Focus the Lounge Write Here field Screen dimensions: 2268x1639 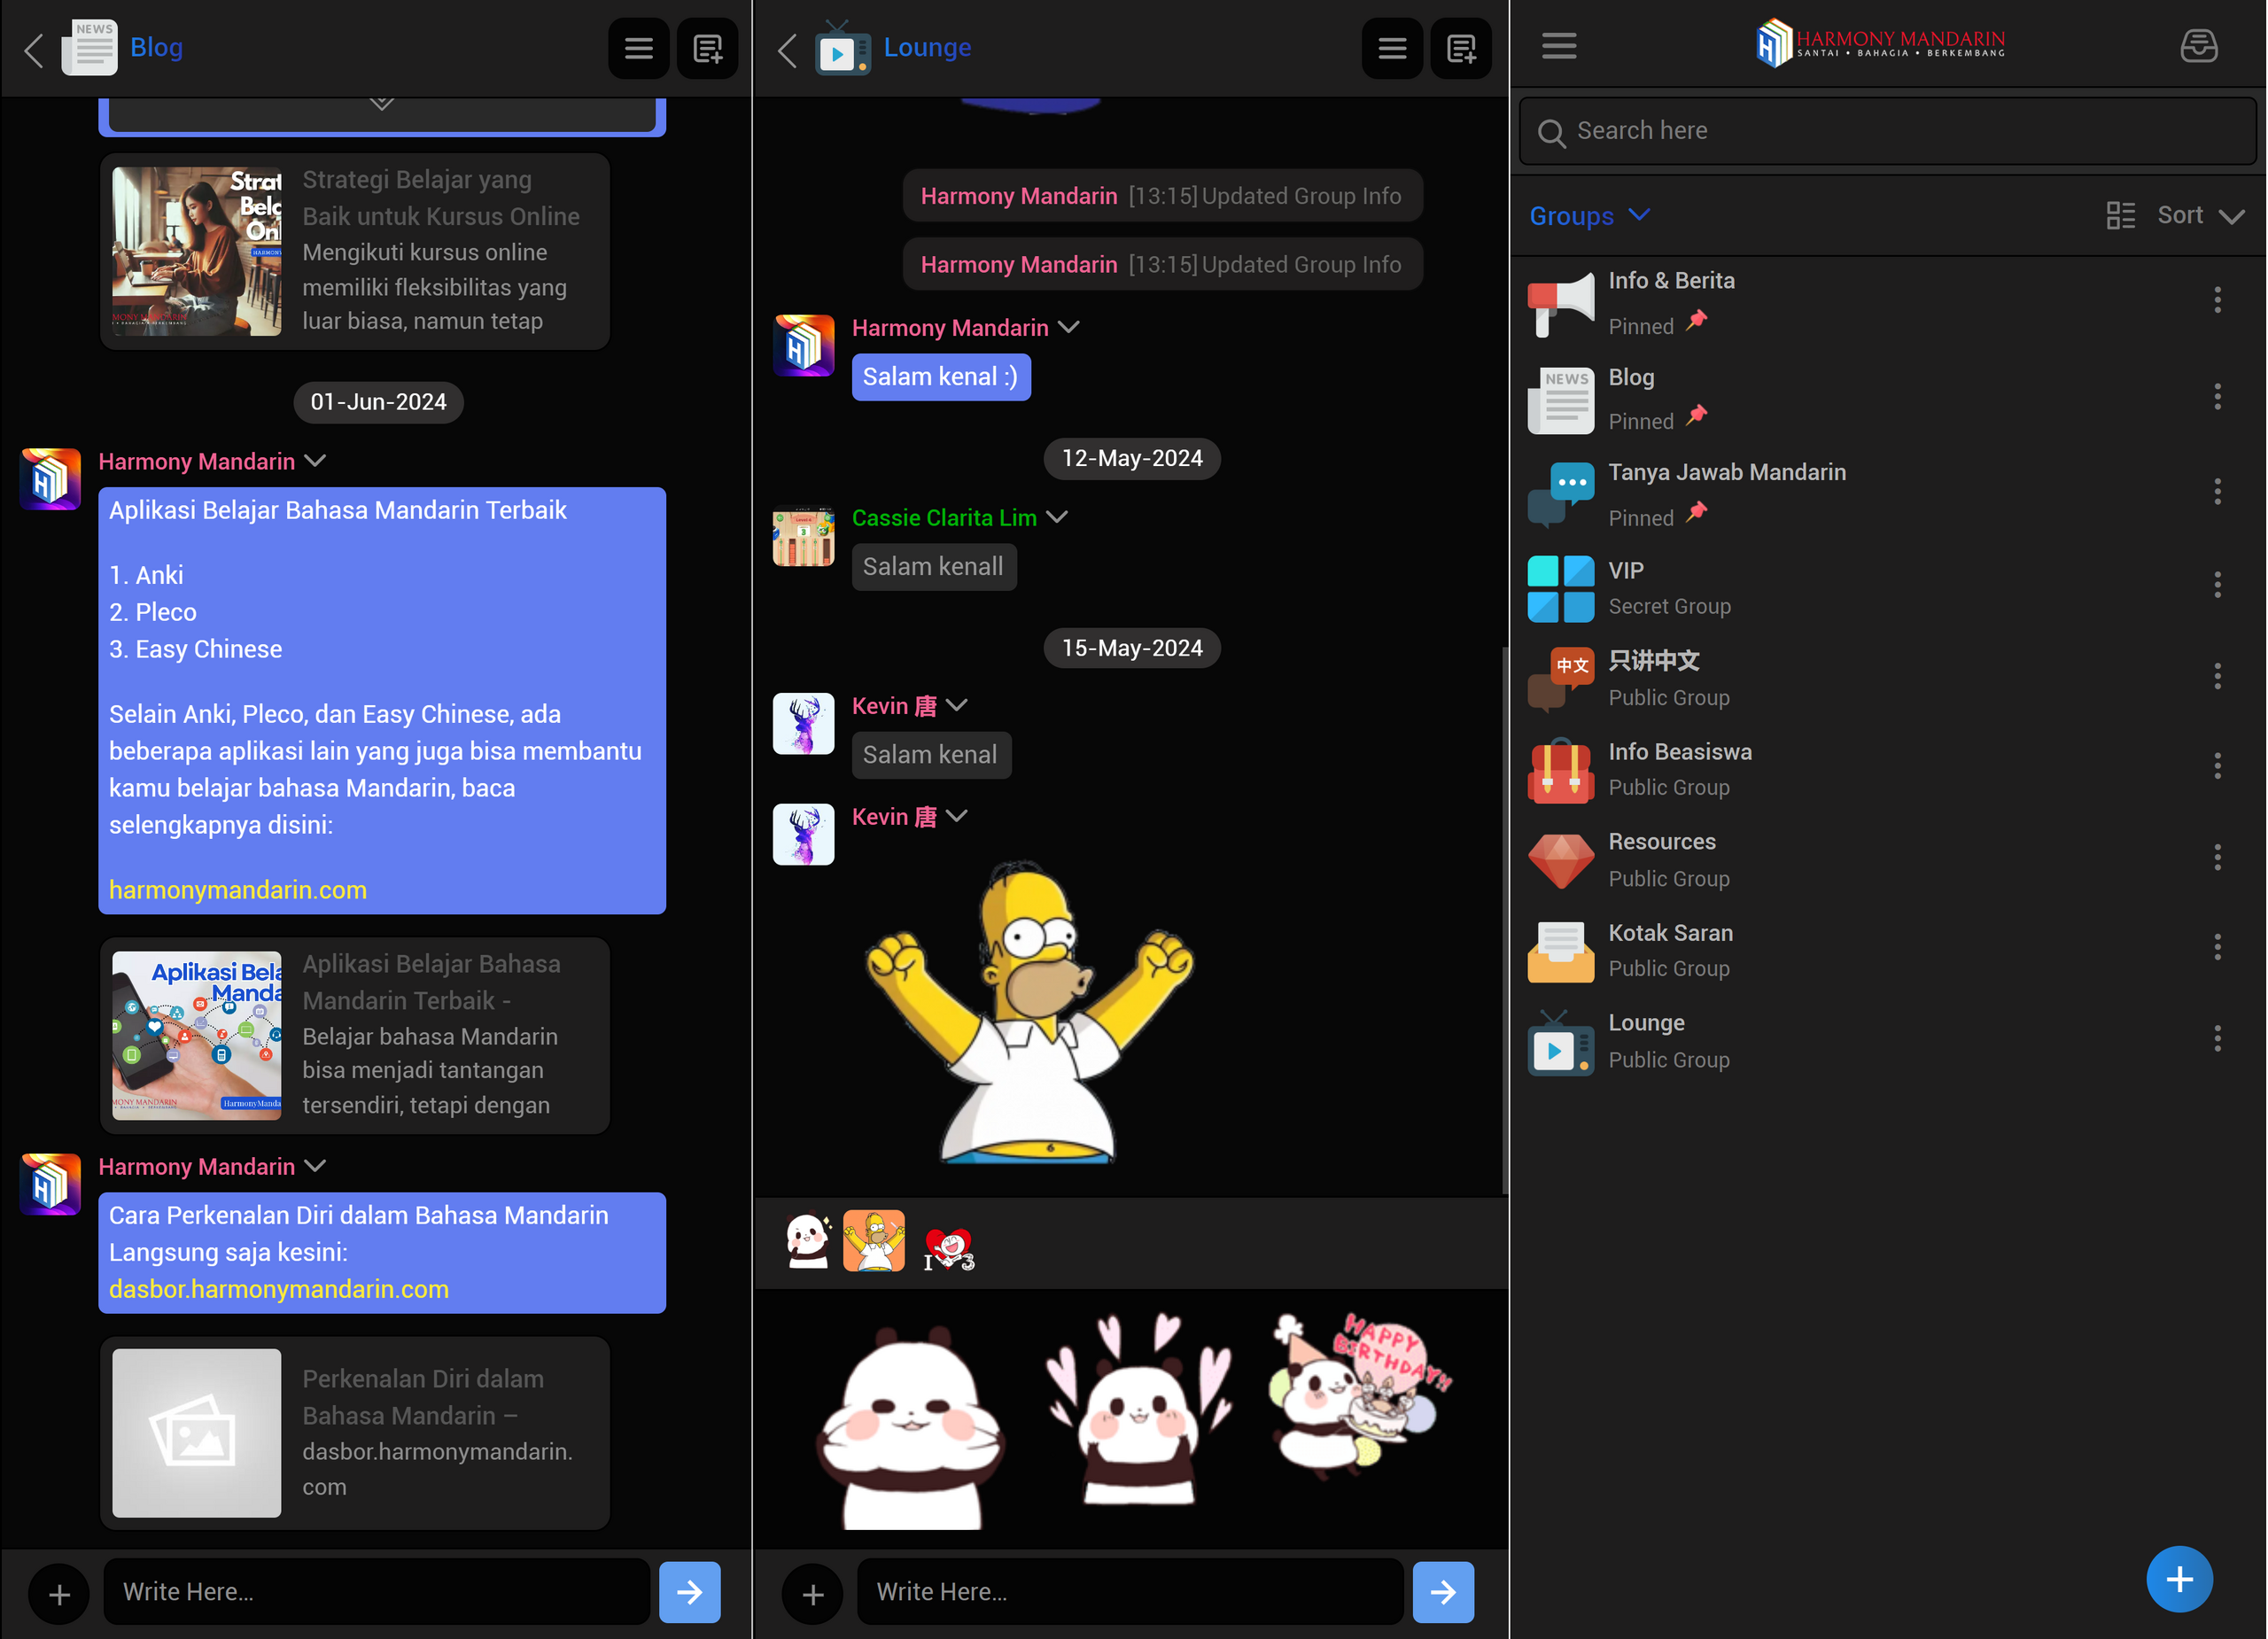point(1130,1592)
